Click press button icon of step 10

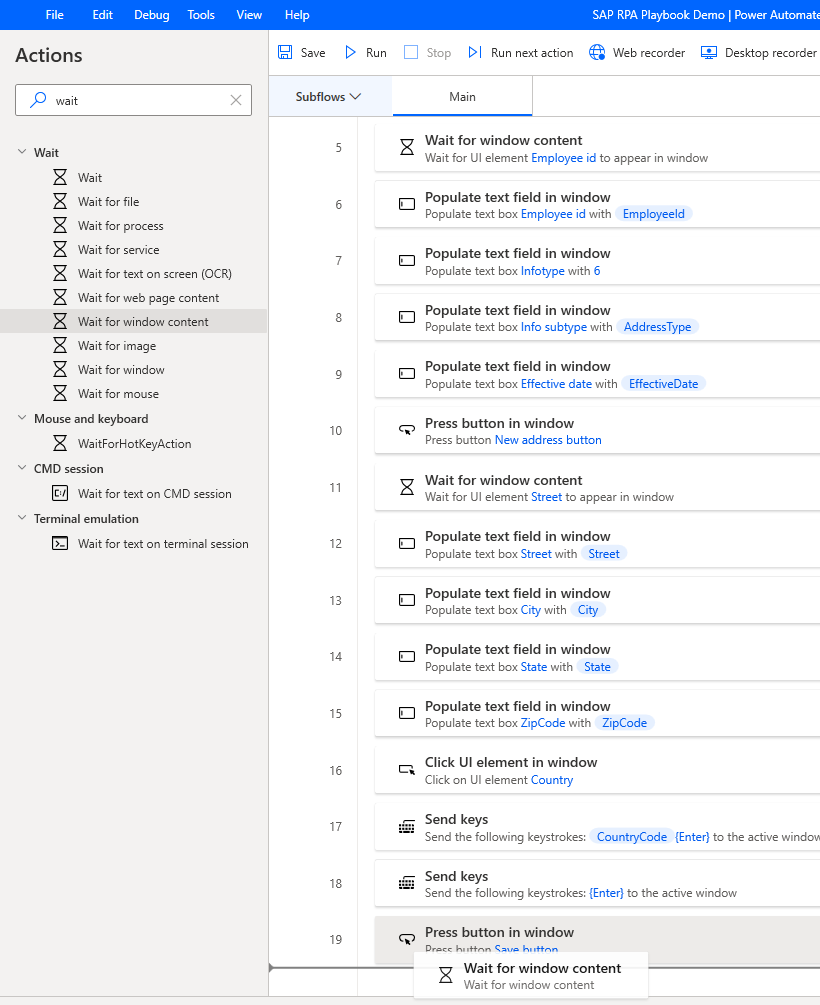(406, 430)
